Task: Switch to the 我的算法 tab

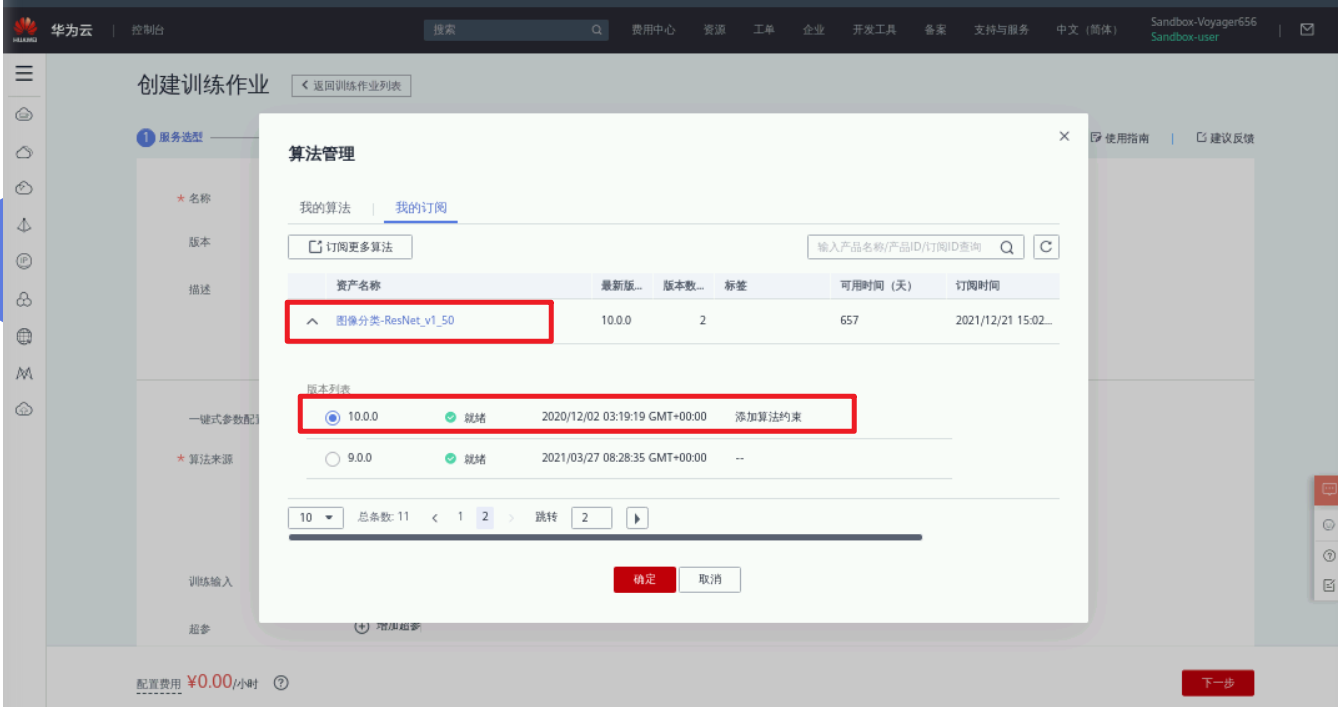Action: click(325, 208)
